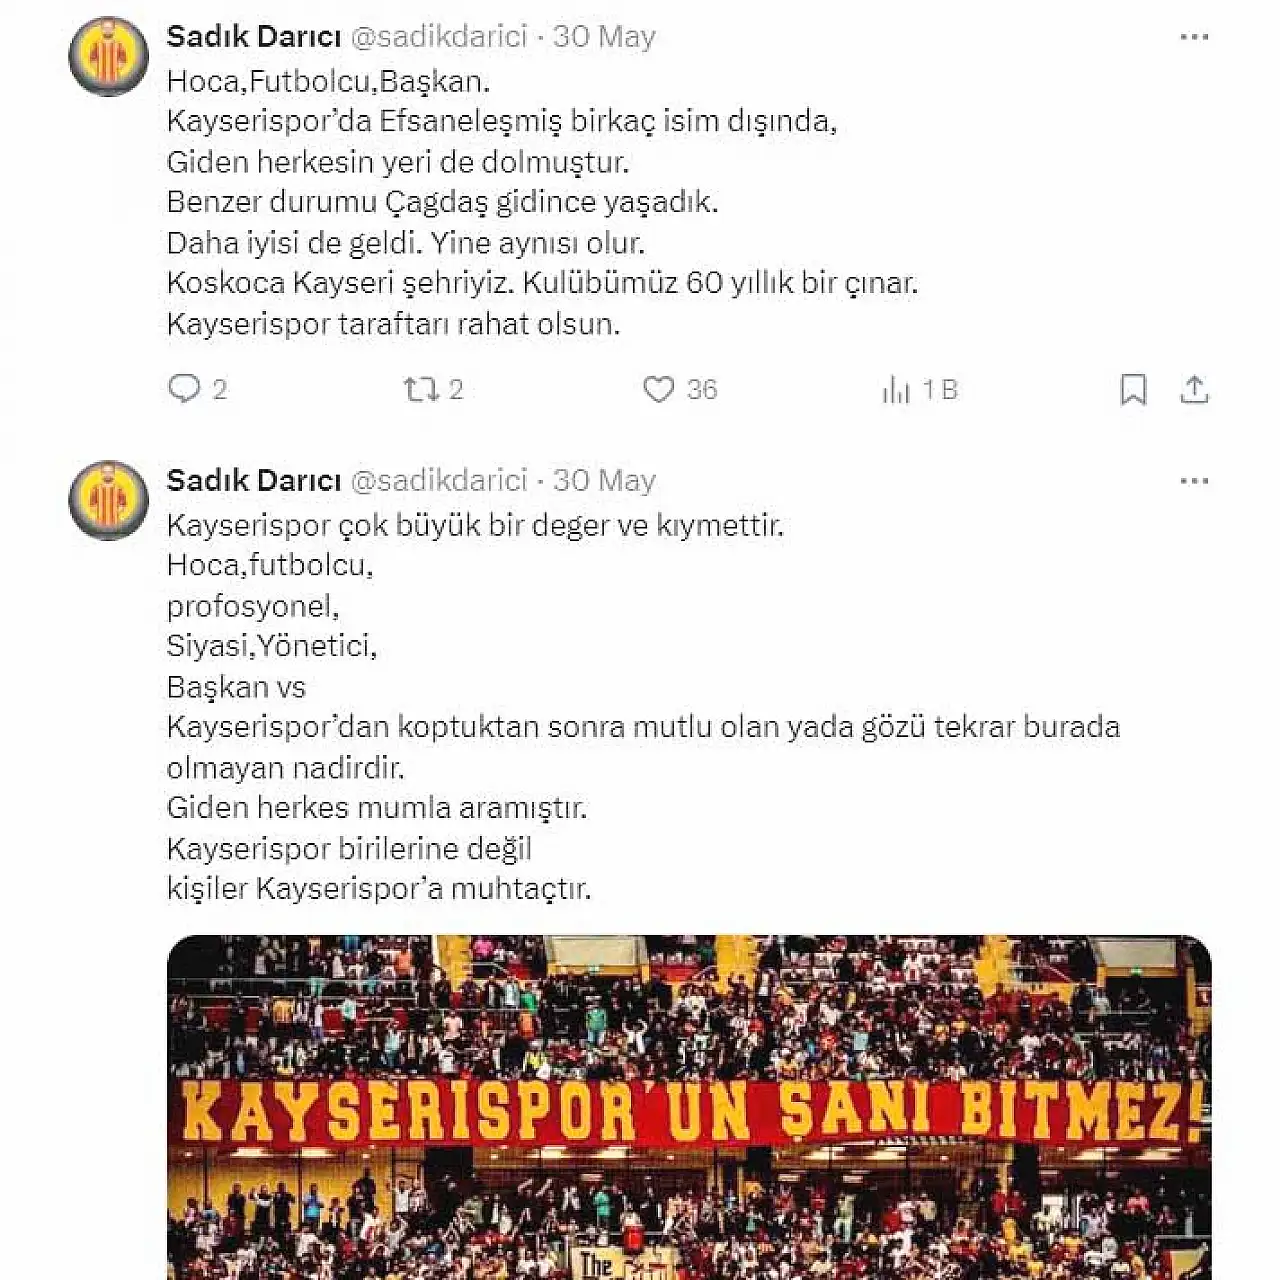Open @sadikdarici handle on second tweet
The image size is (1280, 1280).
[438, 481]
